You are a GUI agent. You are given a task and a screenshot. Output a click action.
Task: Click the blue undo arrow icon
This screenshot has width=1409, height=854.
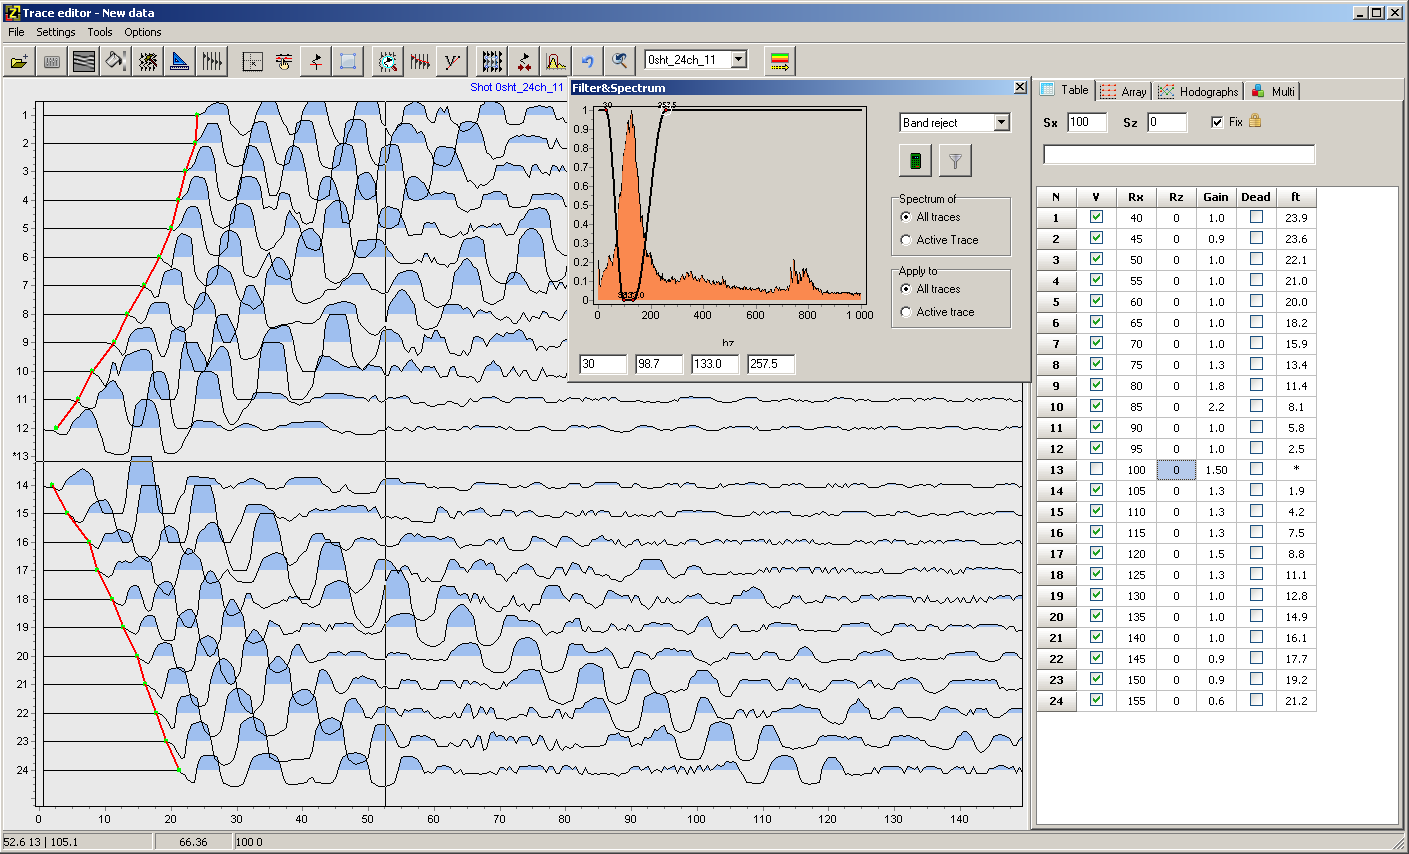(588, 62)
